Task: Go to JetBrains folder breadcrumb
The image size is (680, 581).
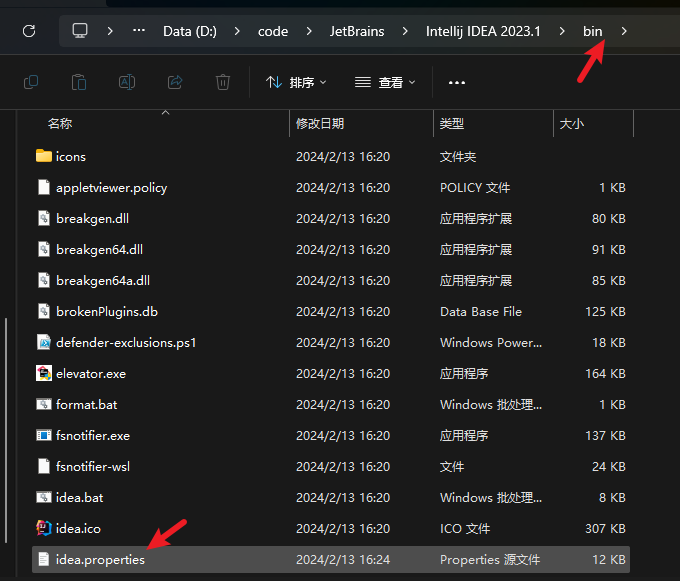Action: click(357, 31)
